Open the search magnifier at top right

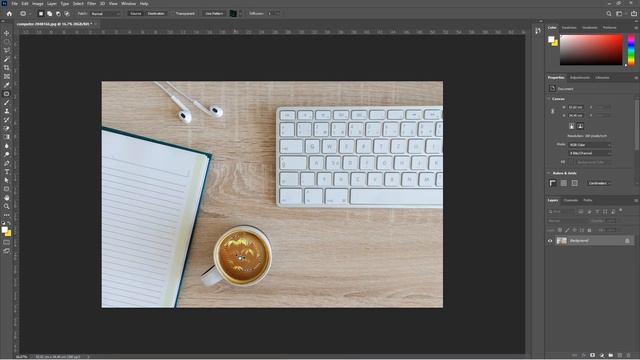pyautogui.click(x=609, y=13)
